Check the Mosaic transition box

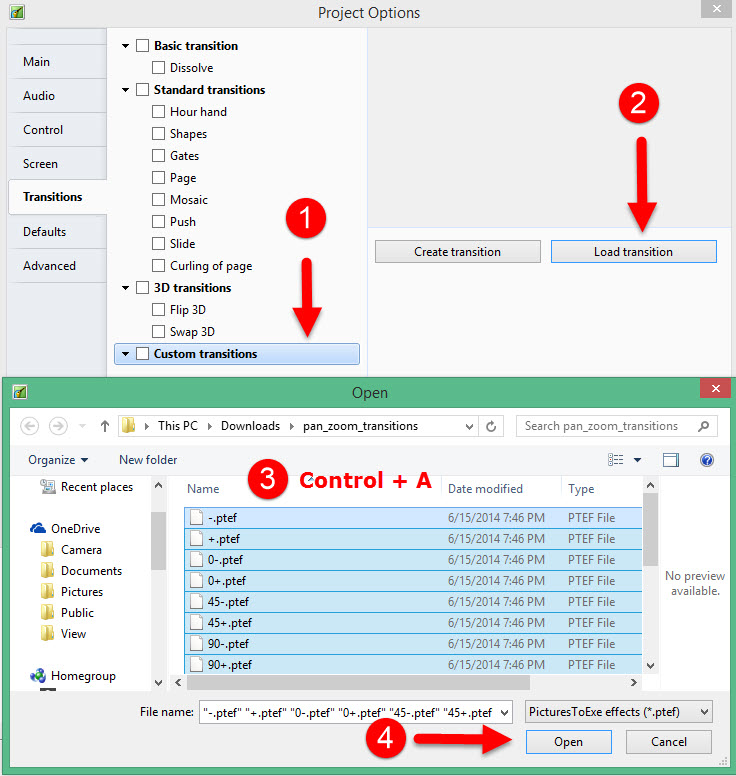[159, 200]
